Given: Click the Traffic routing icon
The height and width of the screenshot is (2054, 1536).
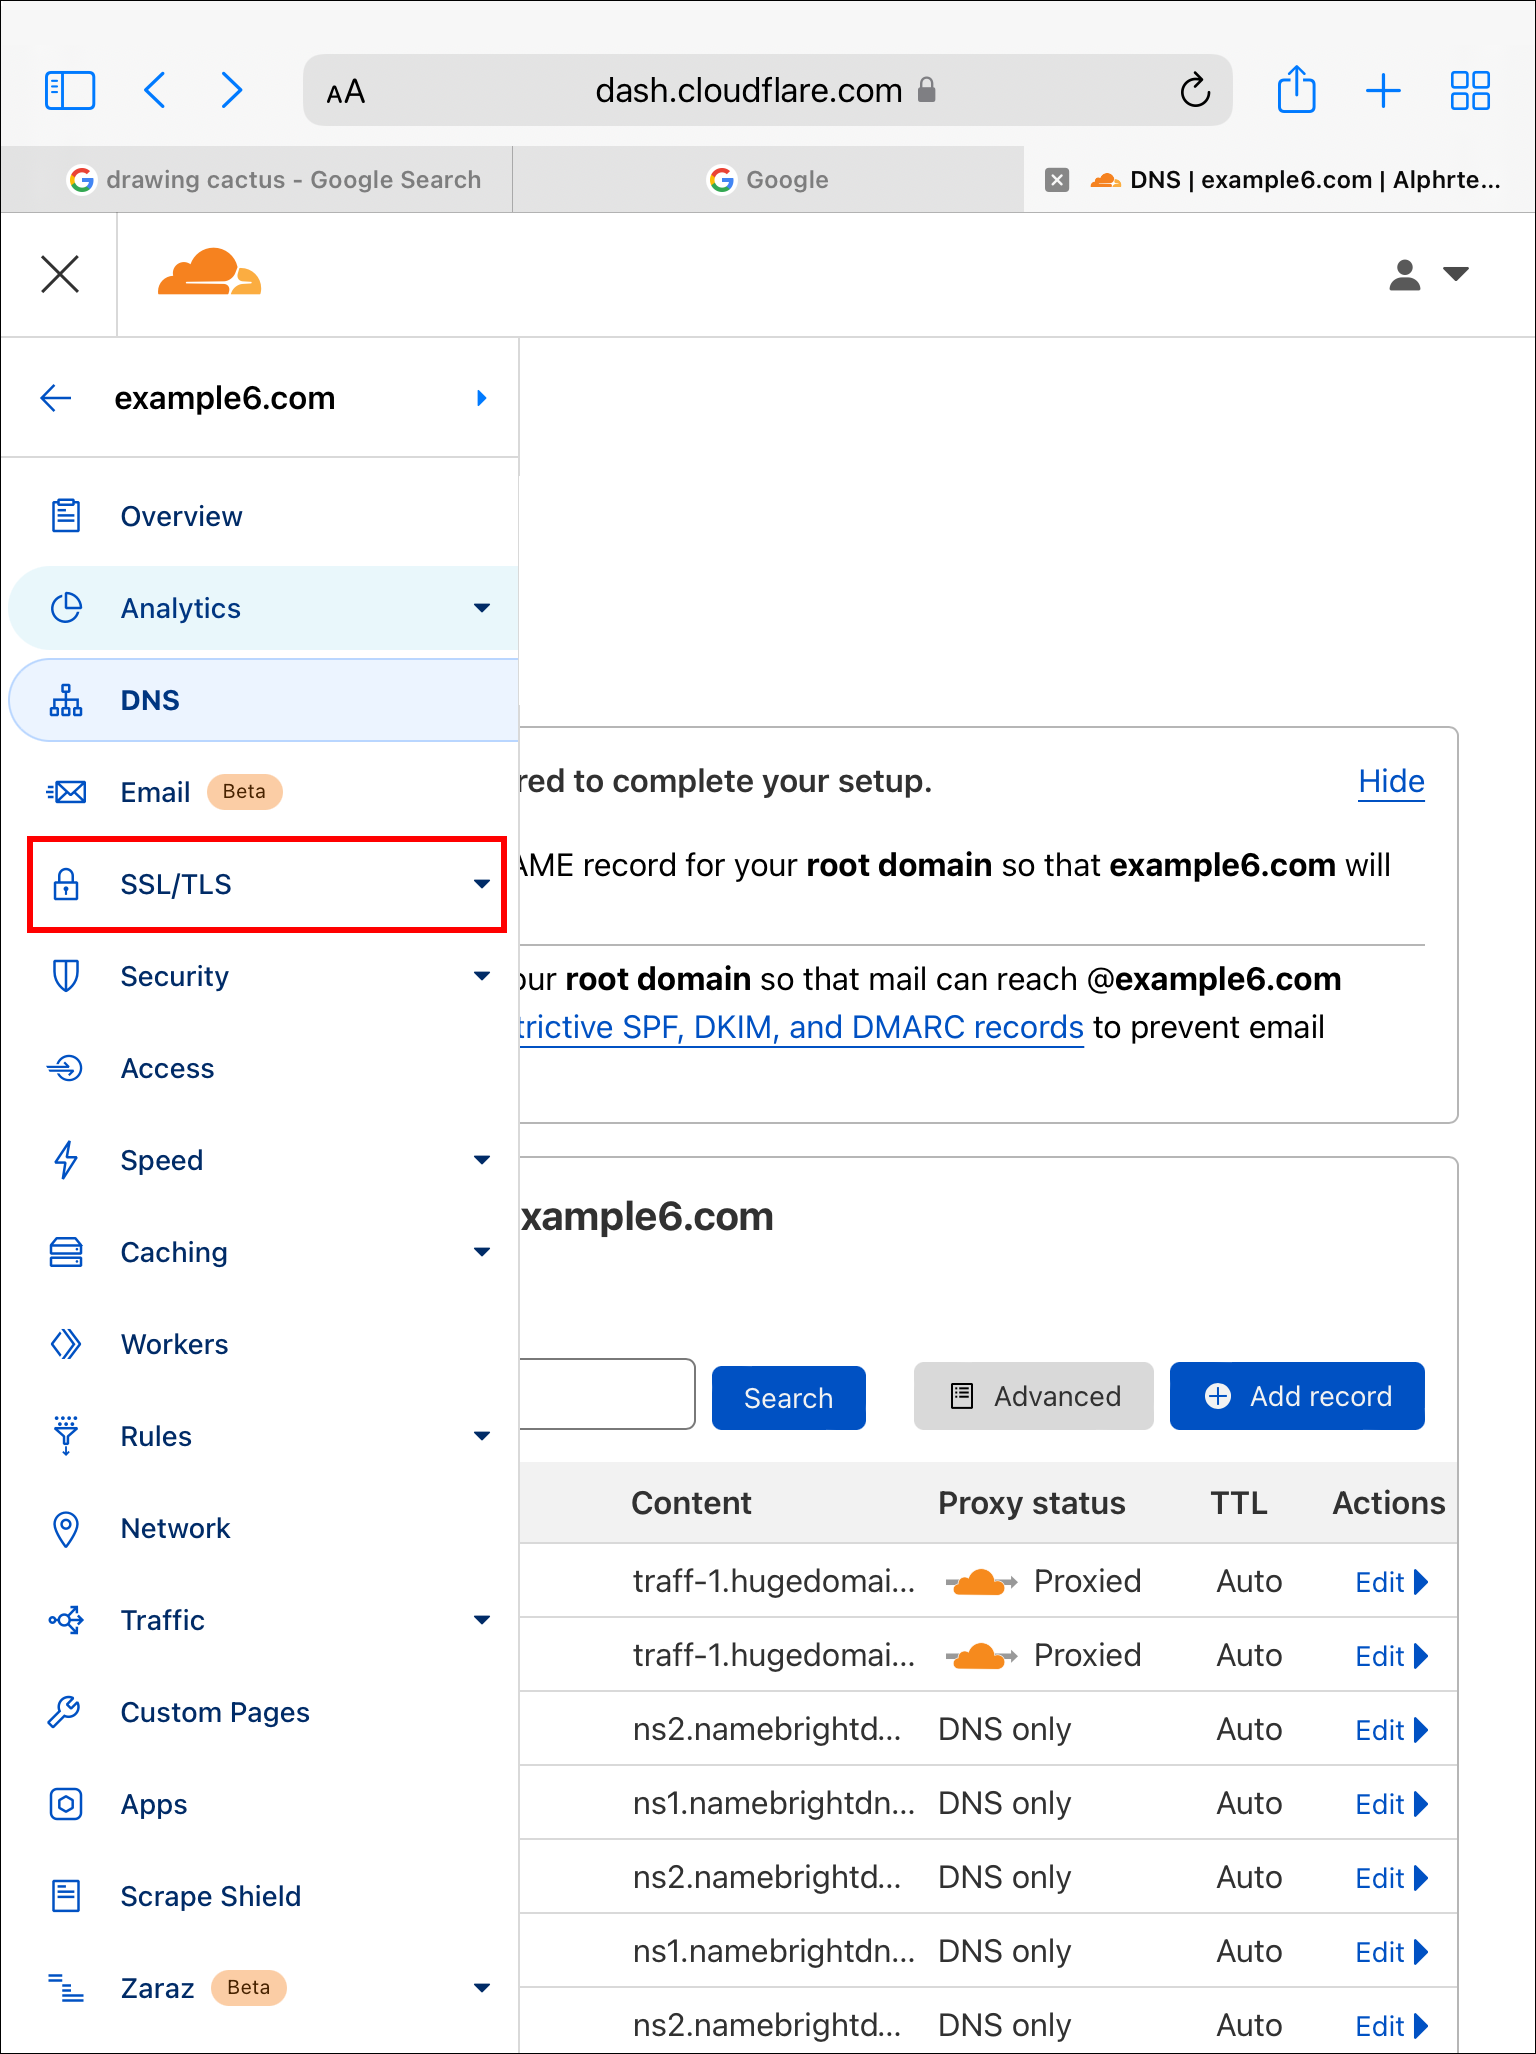Looking at the screenshot, I should point(66,1620).
